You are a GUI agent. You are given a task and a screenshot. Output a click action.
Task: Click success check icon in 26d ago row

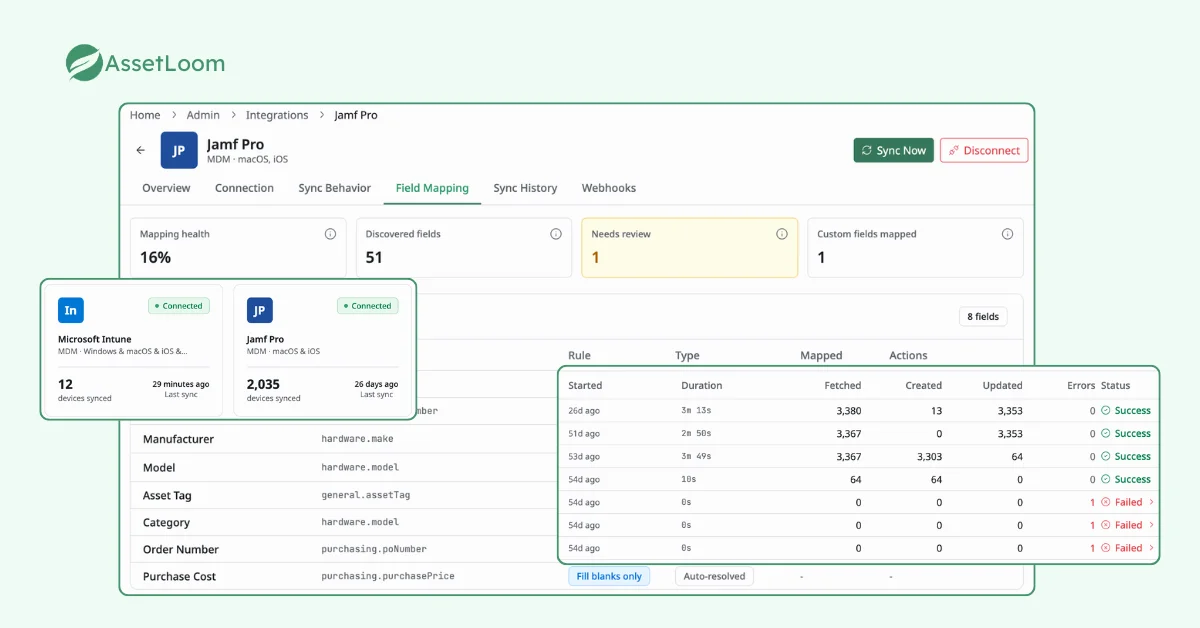tap(1106, 411)
